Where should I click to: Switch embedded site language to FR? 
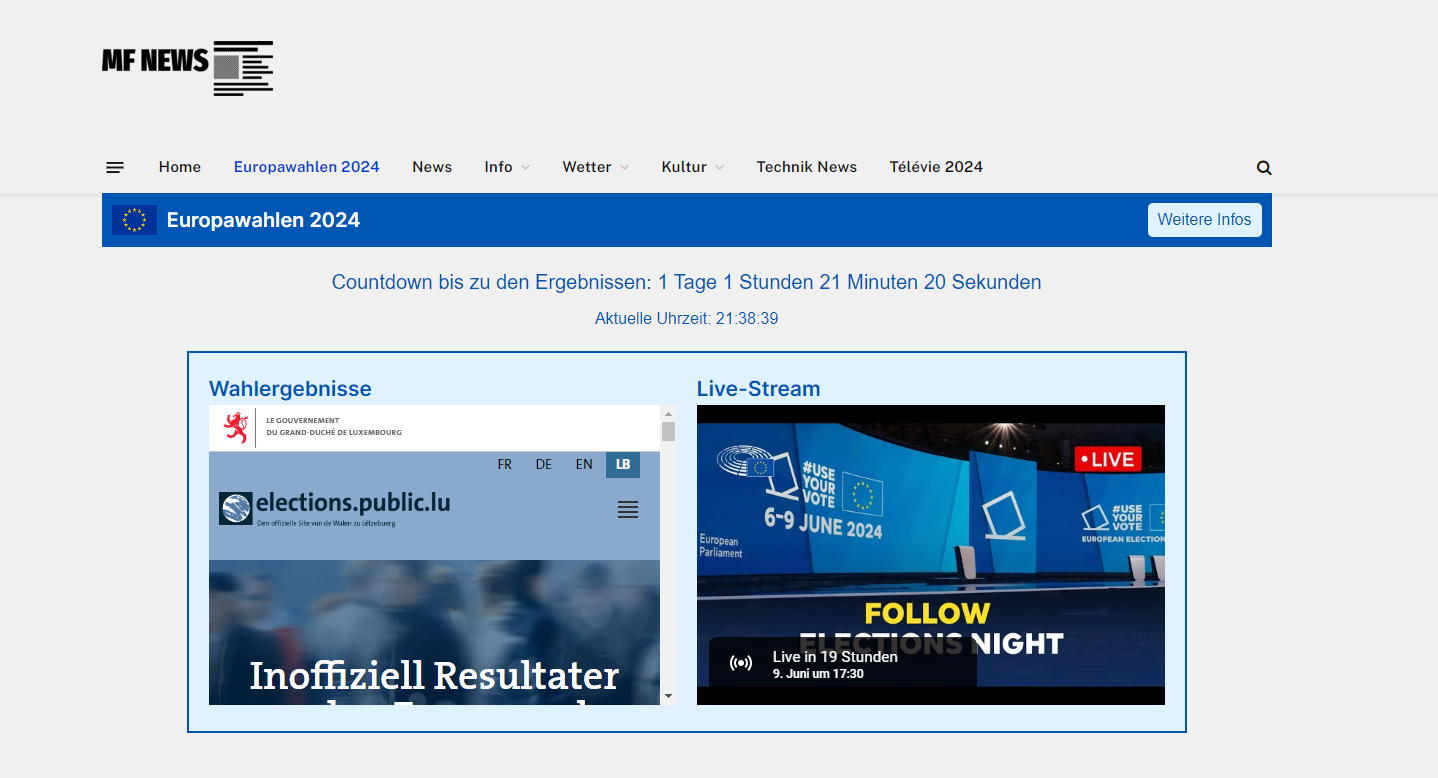505,465
